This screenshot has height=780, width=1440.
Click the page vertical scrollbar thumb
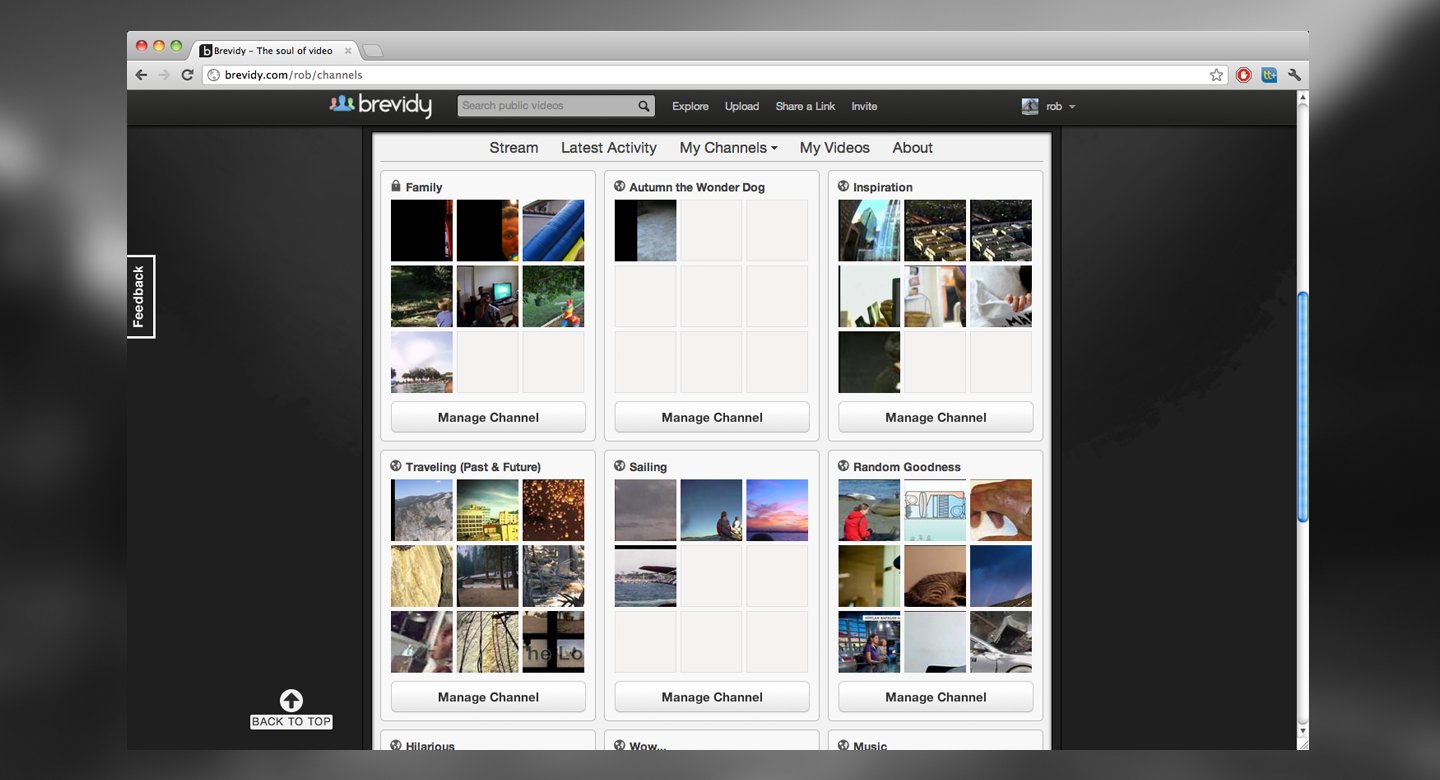pos(1302,406)
